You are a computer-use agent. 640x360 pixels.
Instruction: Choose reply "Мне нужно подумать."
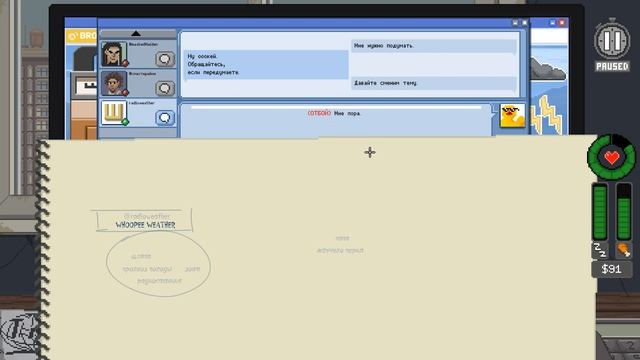pos(433,46)
